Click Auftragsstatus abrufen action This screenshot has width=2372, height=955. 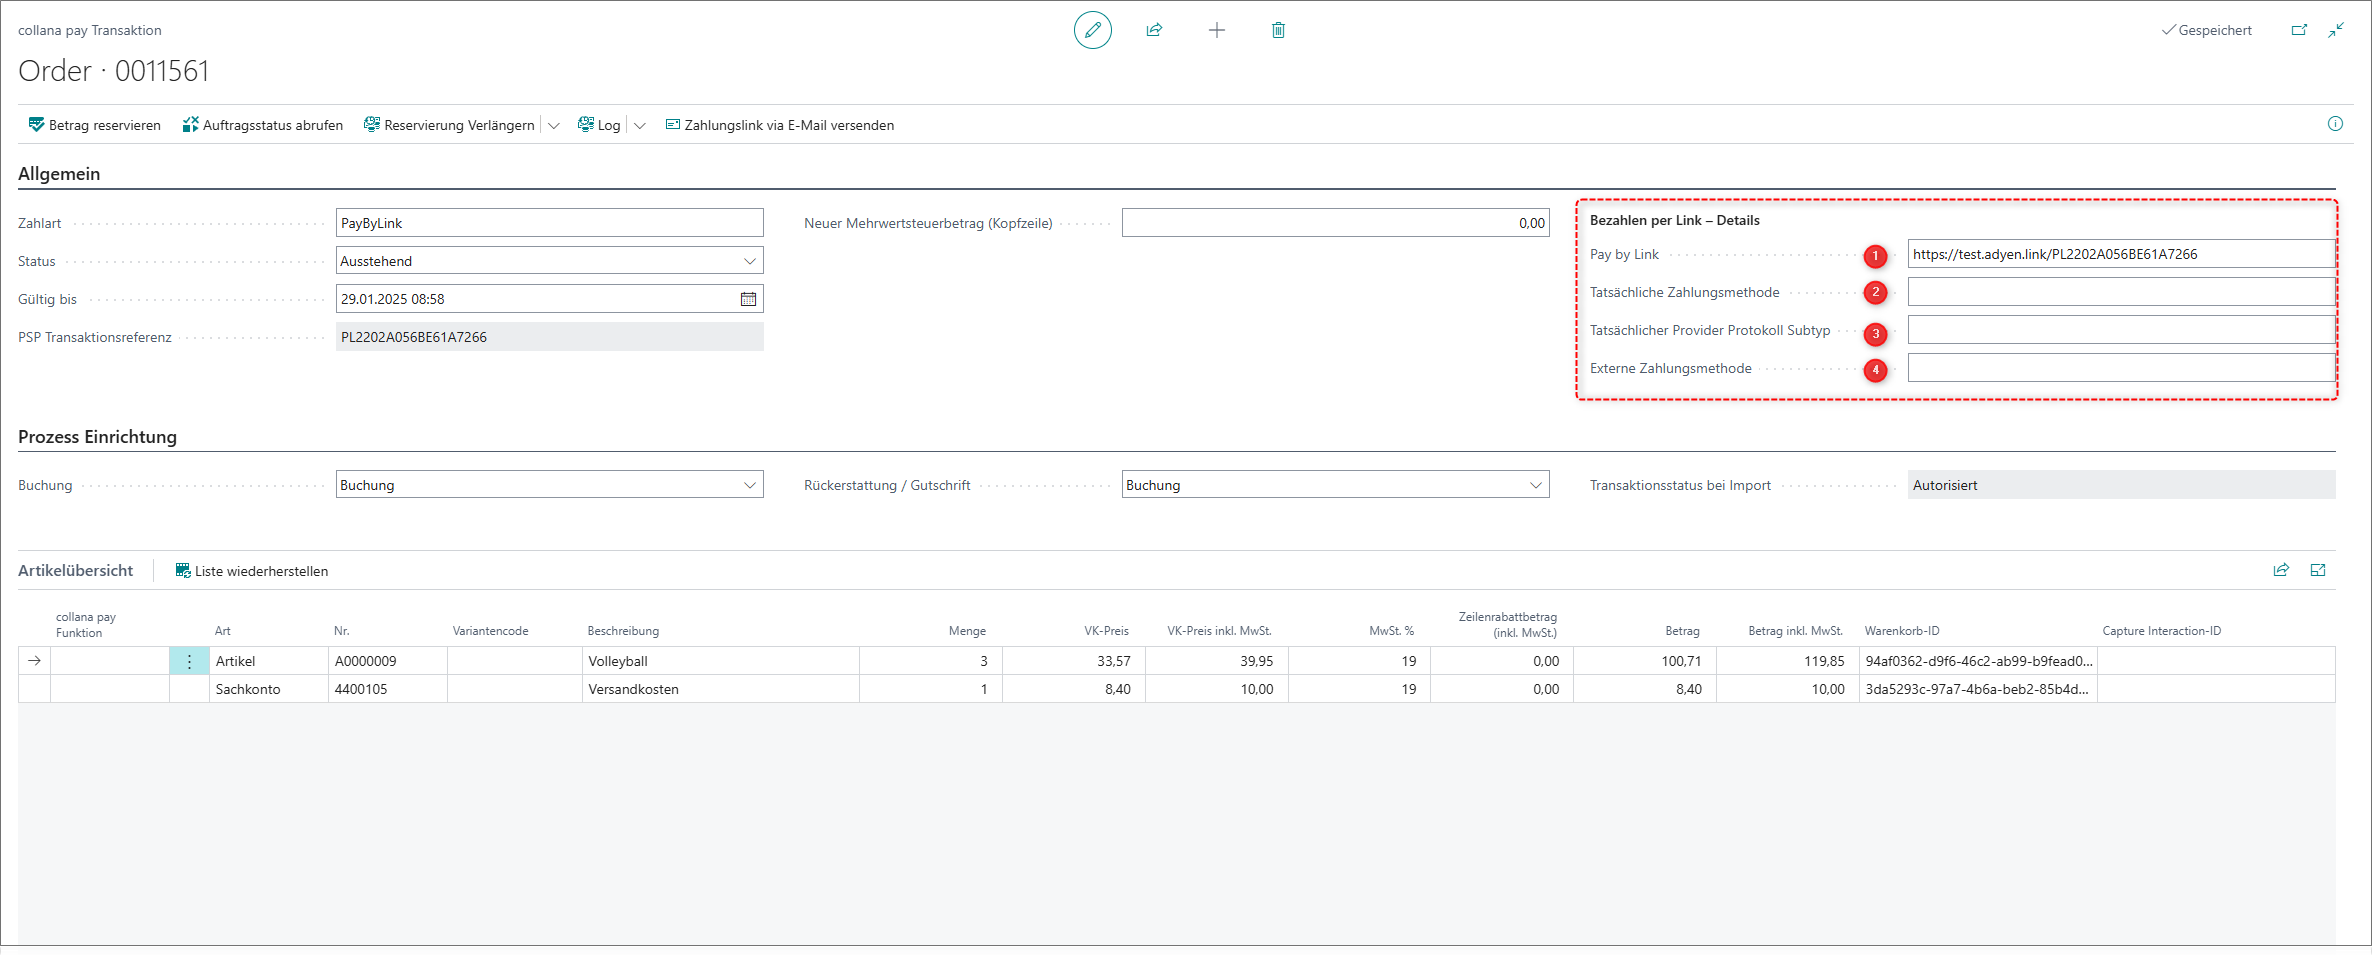(262, 125)
